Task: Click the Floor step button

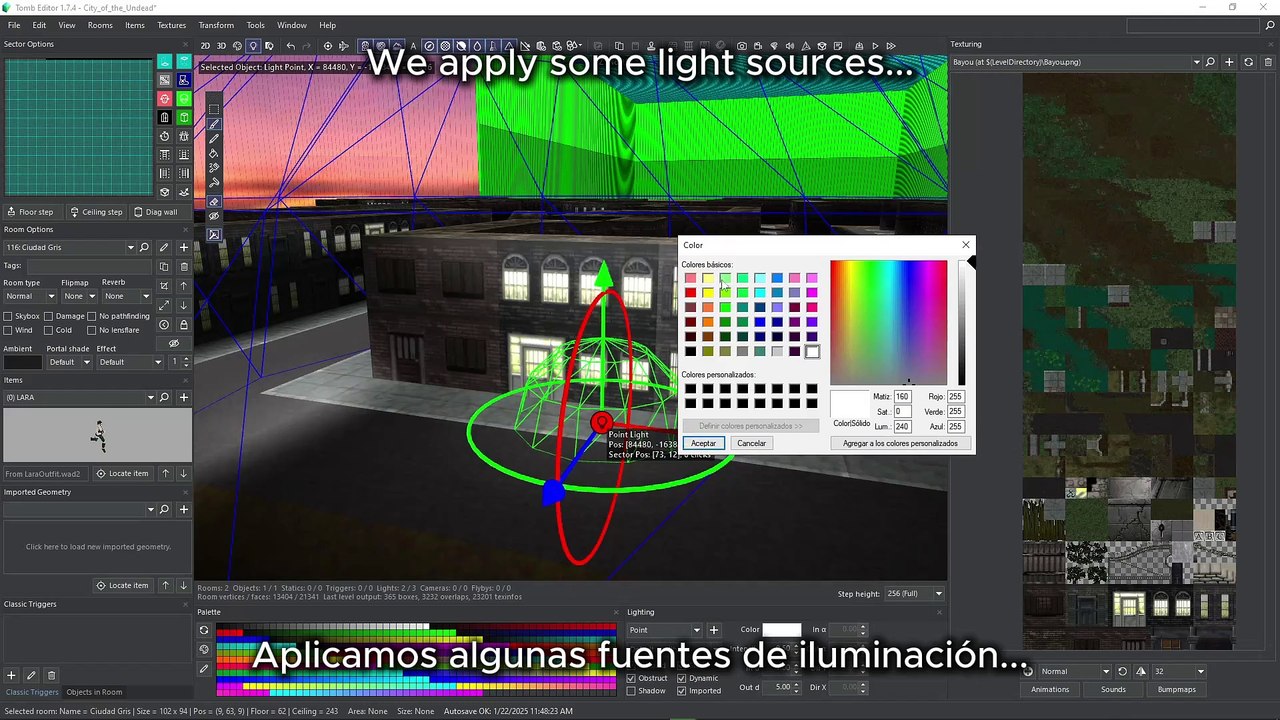Action: [x=31, y=212]
